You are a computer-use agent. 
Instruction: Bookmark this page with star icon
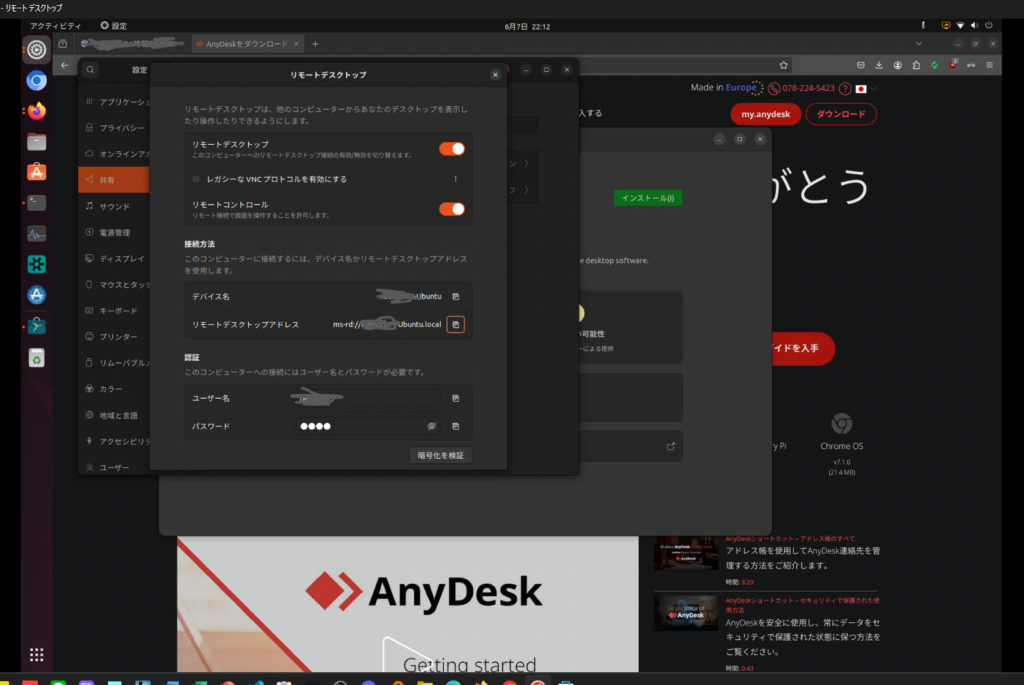pos(785,65)
